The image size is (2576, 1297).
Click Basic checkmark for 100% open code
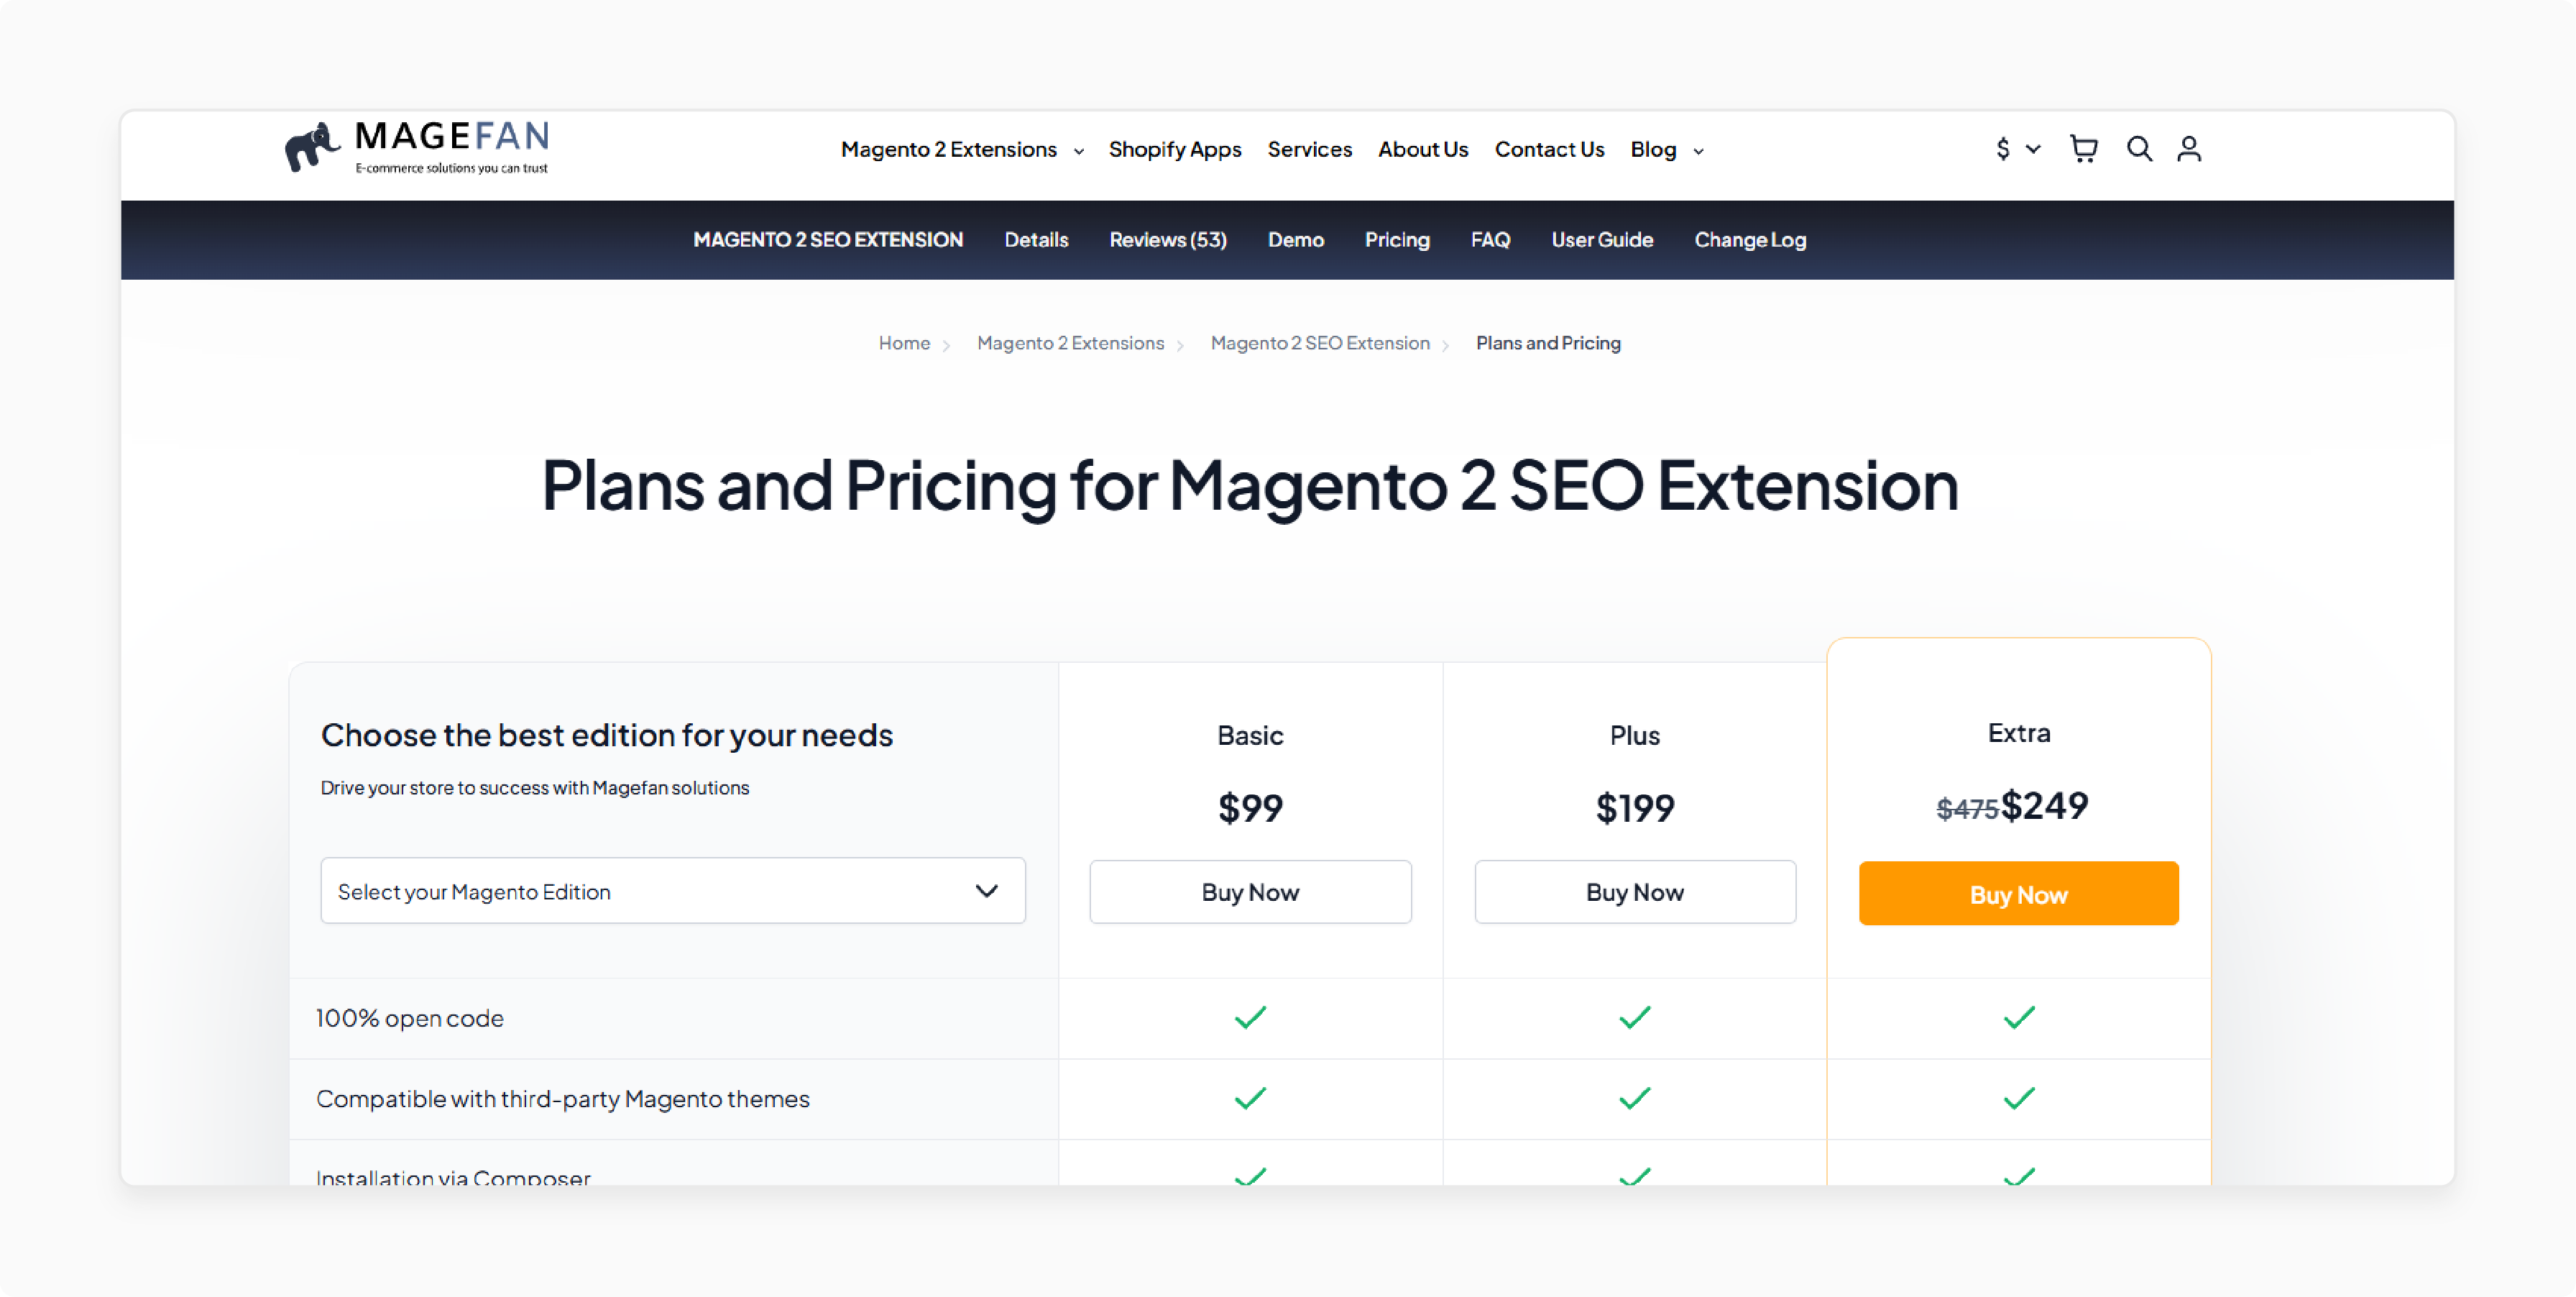1250,1018
